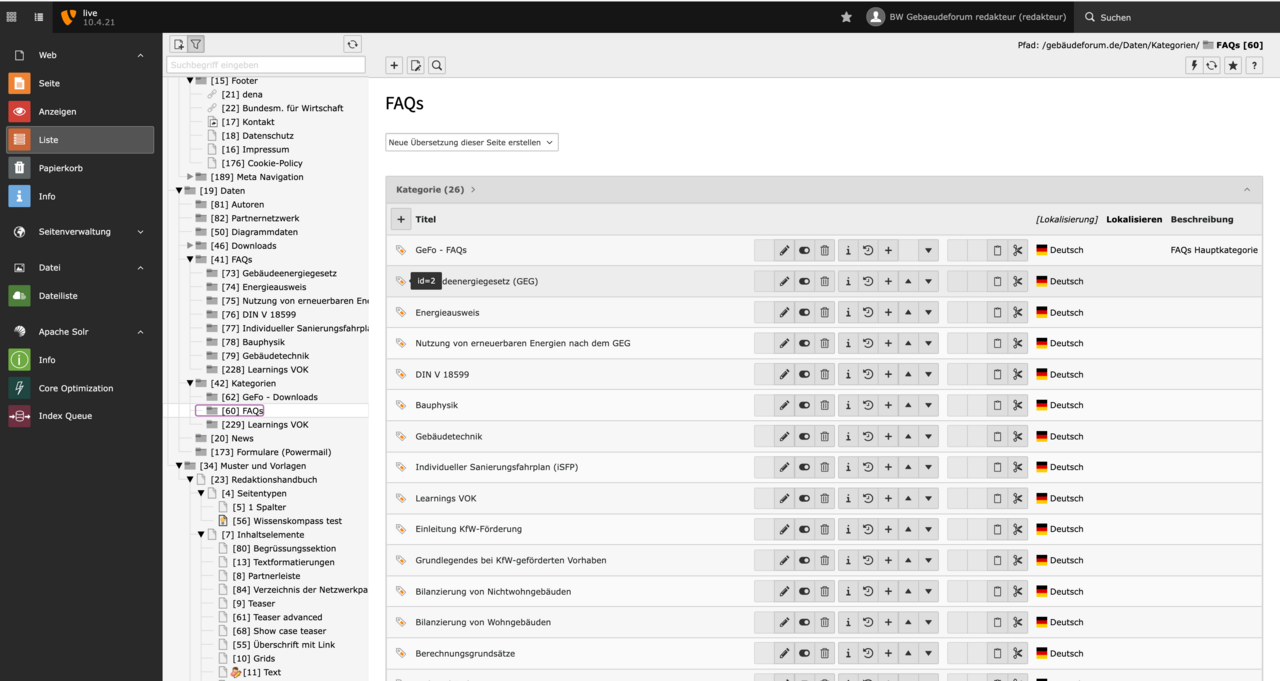Toggle the module menu list view icon
This screenshot has height=681, width=1280.
point(39,17)
